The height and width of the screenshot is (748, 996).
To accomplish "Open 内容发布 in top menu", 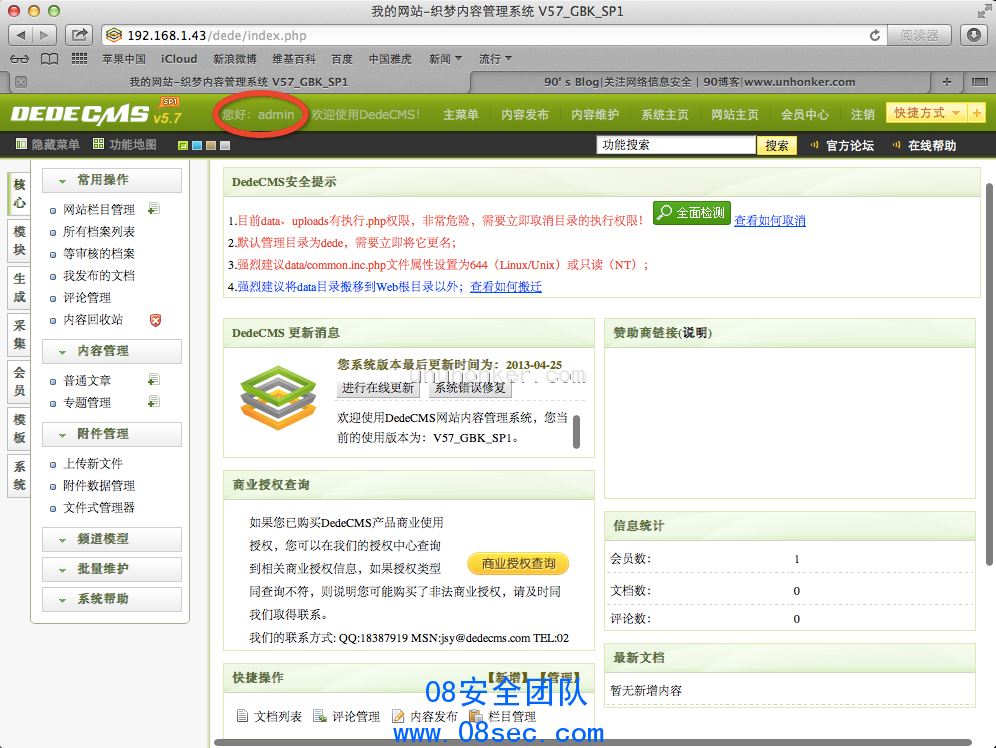I will 525,114.
